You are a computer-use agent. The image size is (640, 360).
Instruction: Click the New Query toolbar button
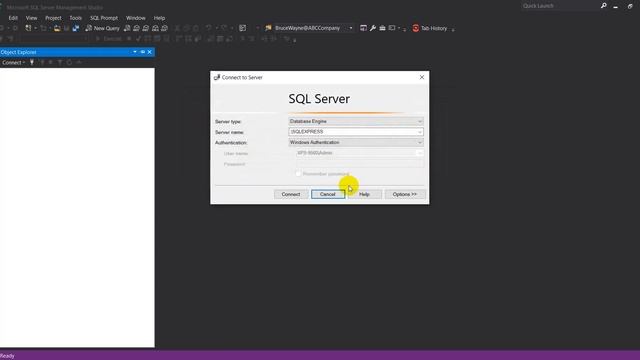pyautogui.click(x=102, y=28)
